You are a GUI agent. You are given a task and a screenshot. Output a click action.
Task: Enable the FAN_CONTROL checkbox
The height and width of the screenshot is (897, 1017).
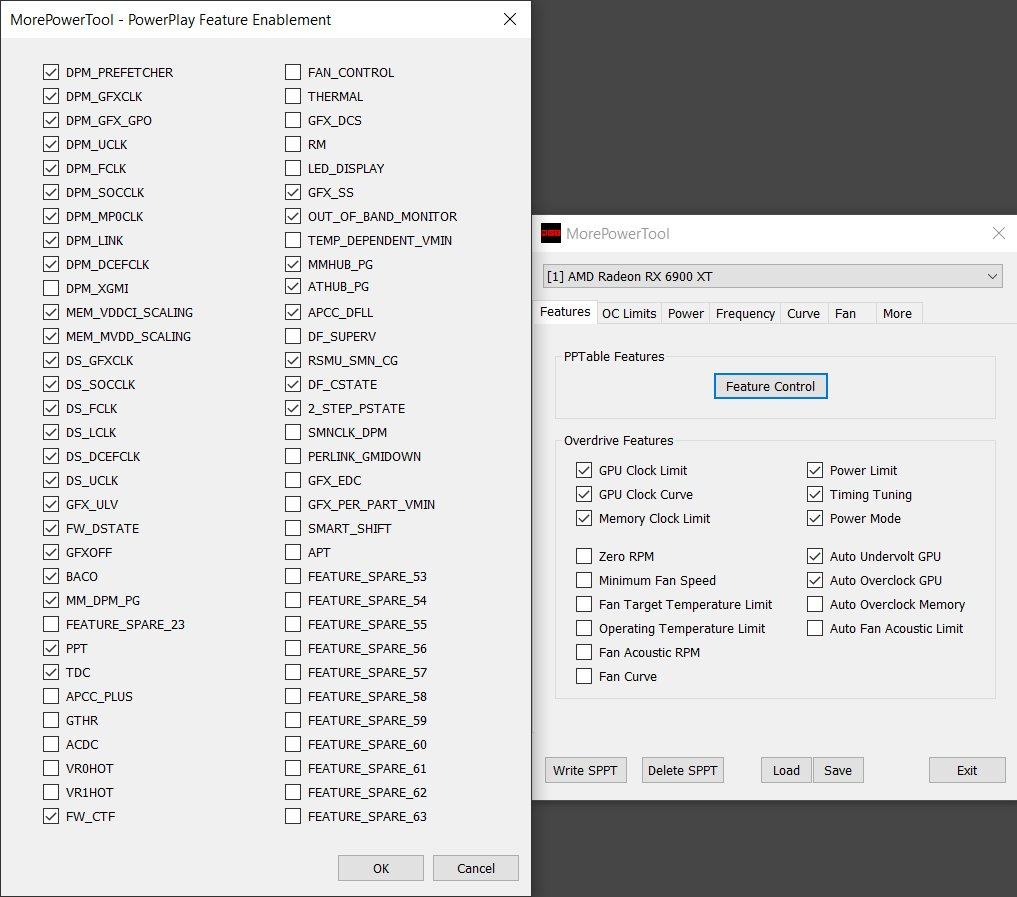(x=293, y=72)
